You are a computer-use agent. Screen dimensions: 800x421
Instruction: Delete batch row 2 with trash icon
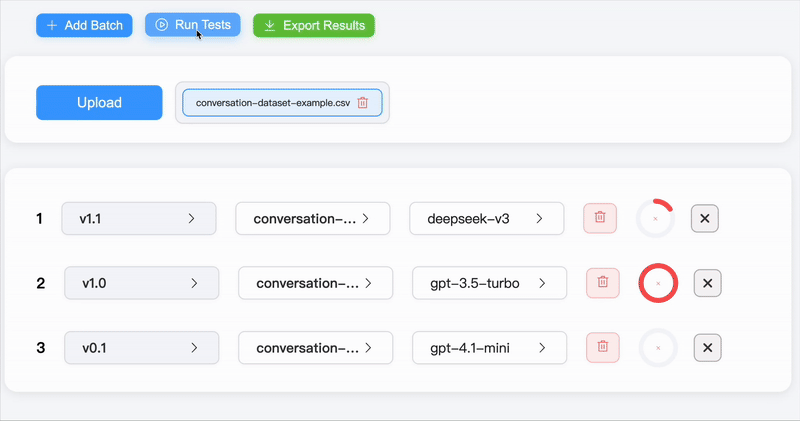click(603, 283)
